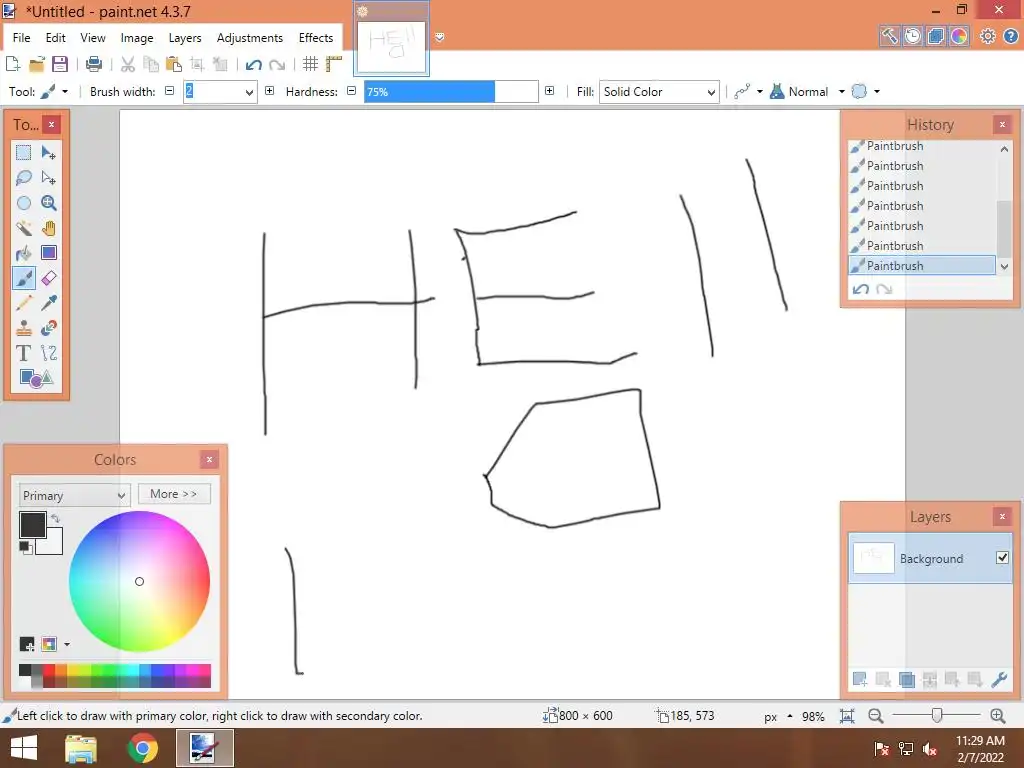Open the palette manager dropdown arrow
The height and width of the screenshot is (768, 1024).
click(x=67, y=645)
